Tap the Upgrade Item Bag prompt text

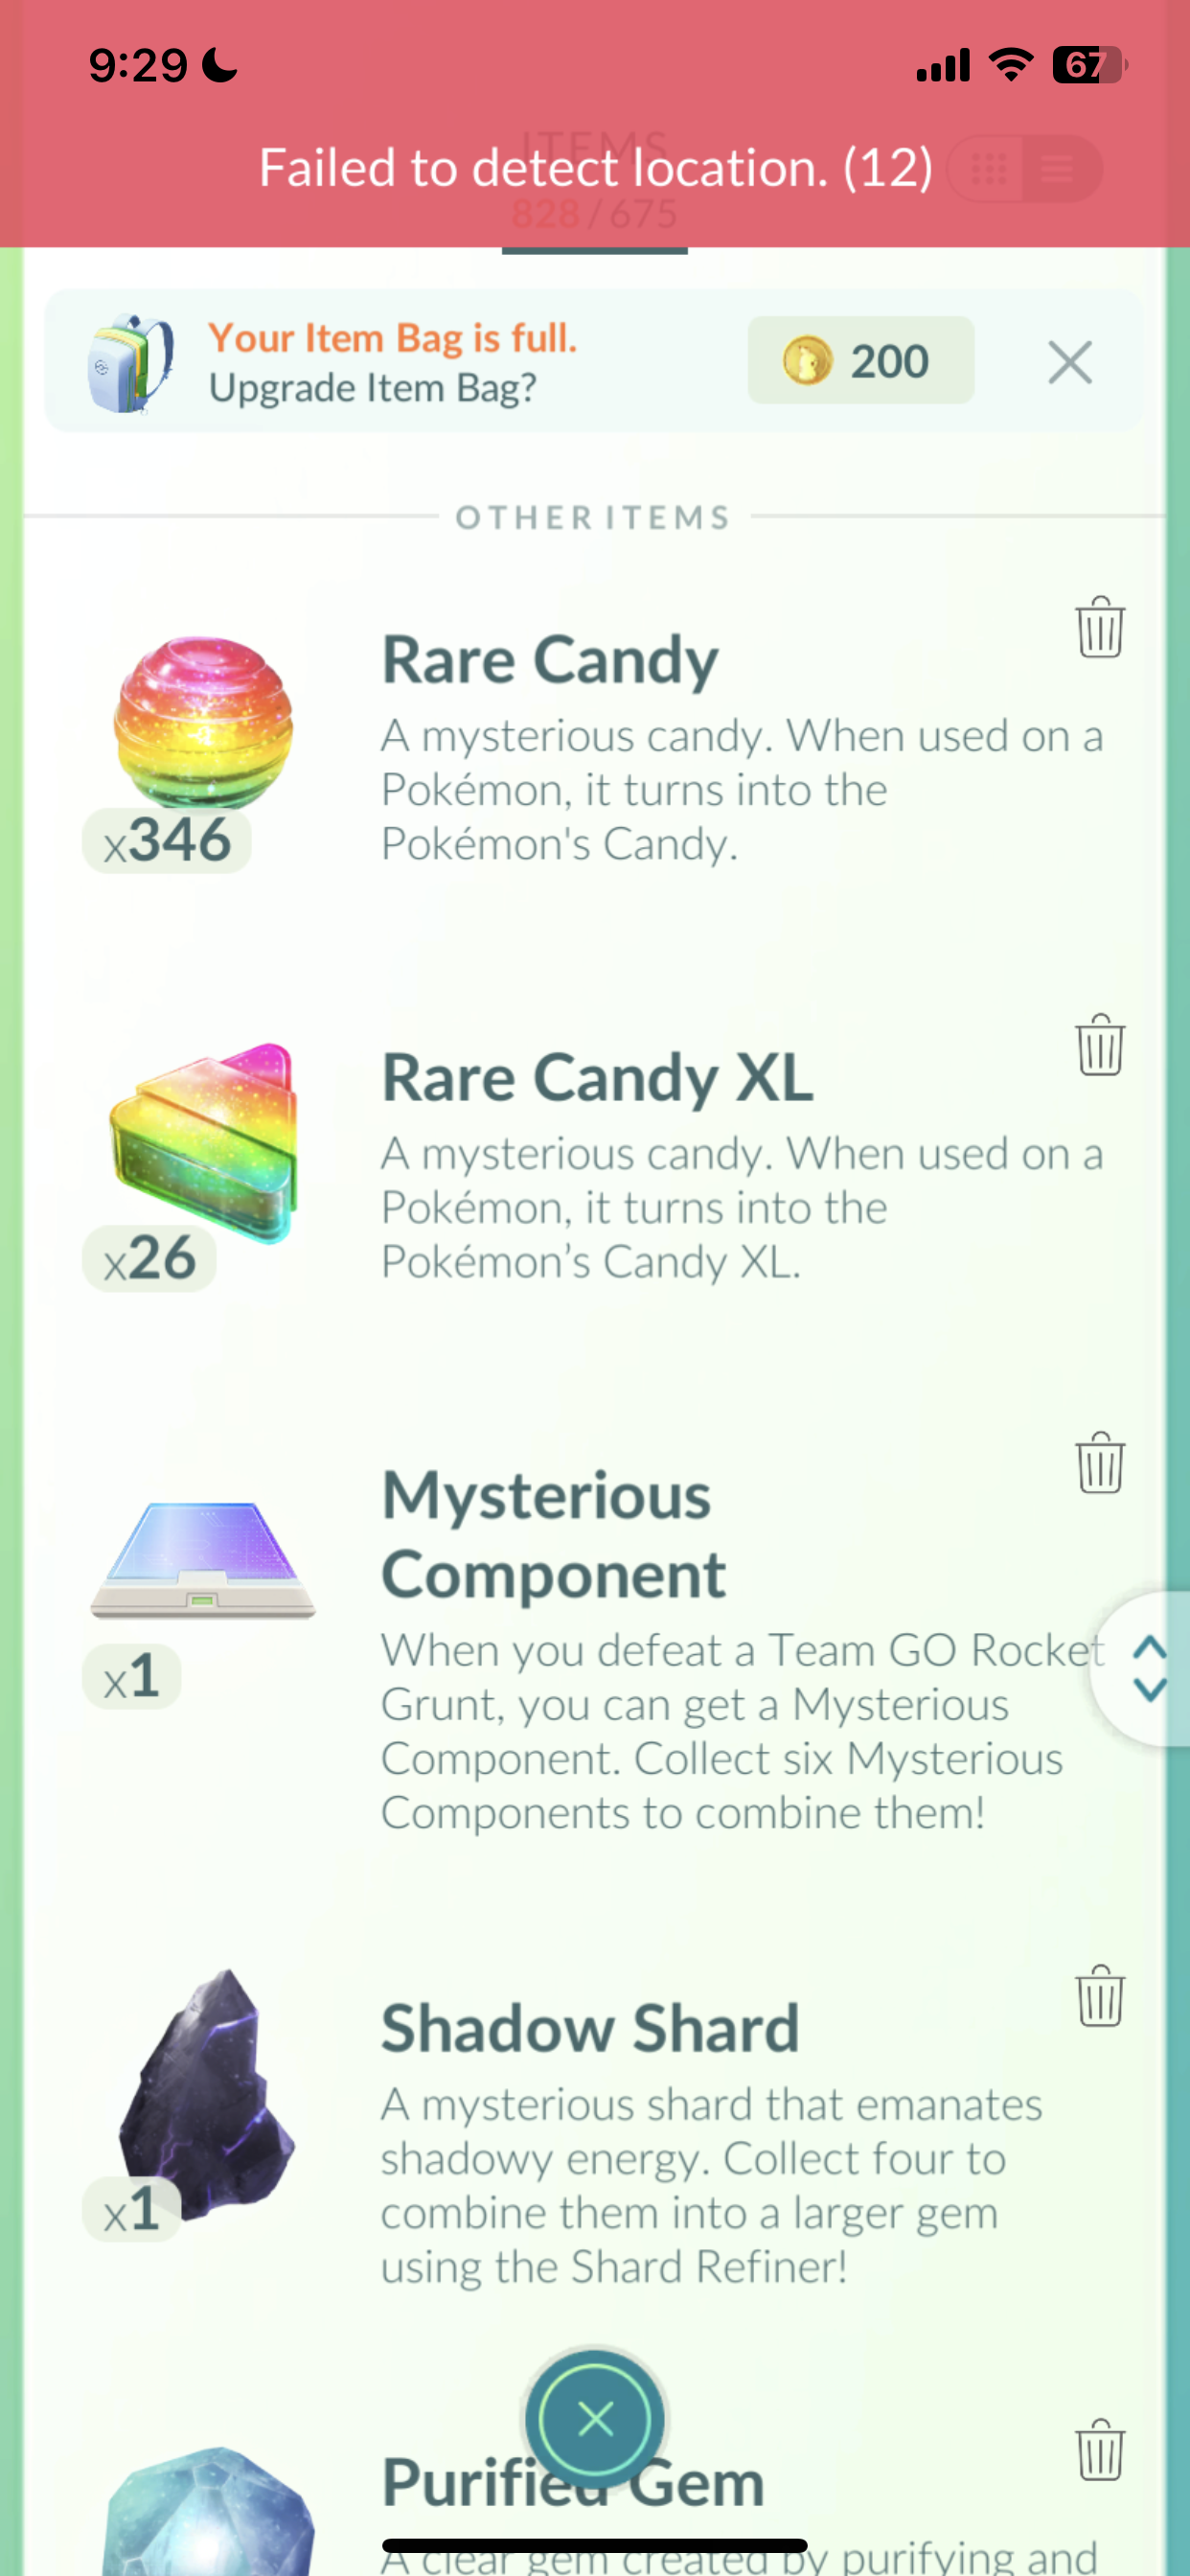(372, 388)
